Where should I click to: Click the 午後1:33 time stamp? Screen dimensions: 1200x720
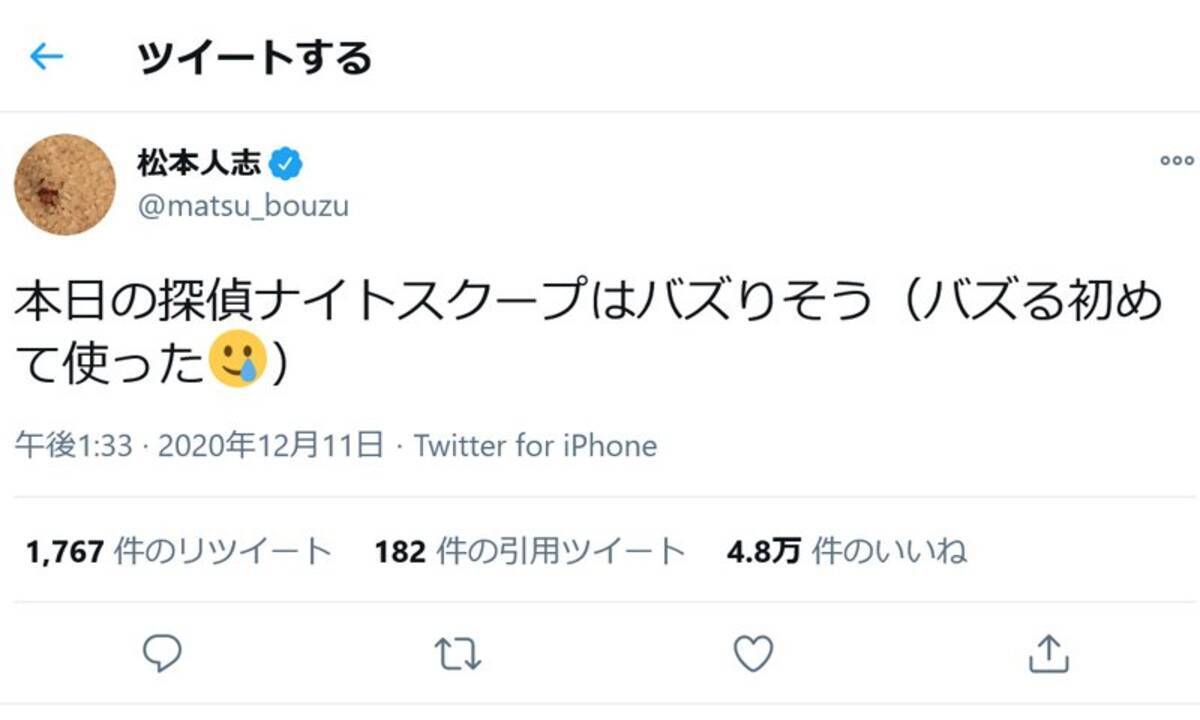tap(73, 445)
